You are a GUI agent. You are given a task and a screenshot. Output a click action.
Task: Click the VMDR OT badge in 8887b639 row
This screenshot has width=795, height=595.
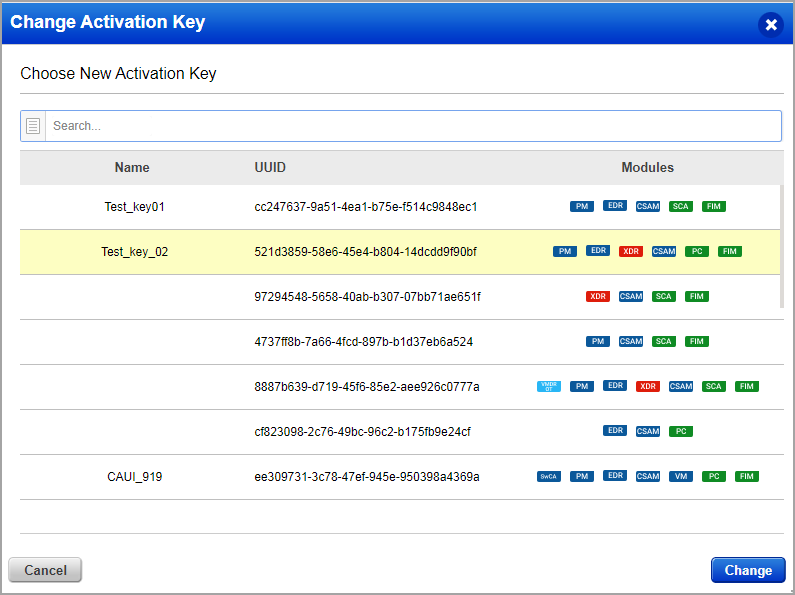[x=549, y=386]
